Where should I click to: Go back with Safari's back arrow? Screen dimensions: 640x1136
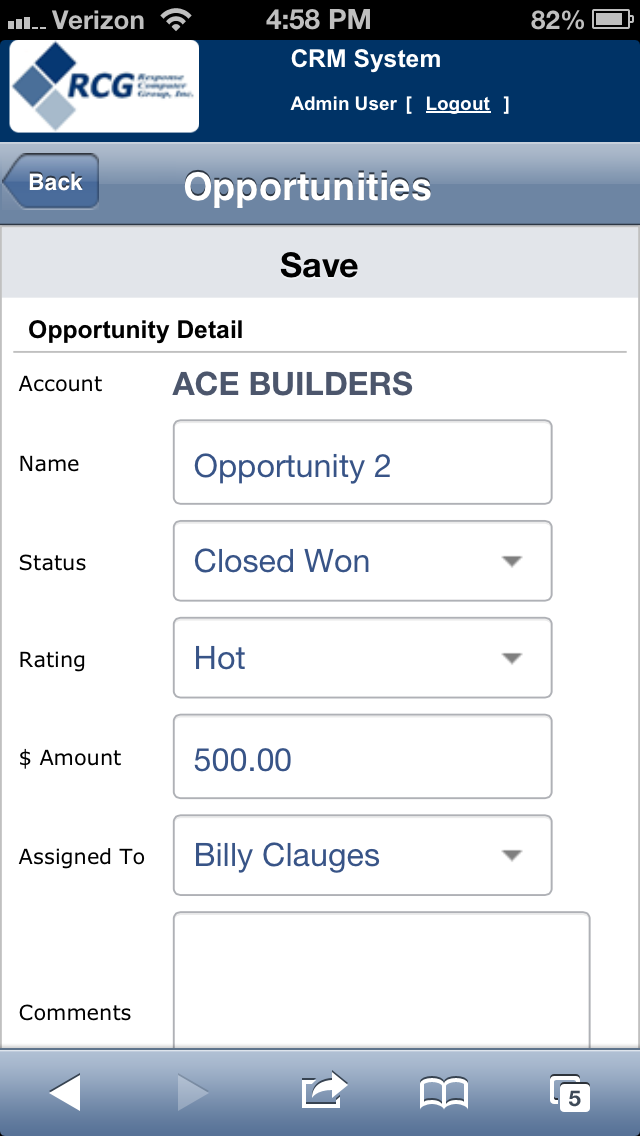(x=65, y=1093)
